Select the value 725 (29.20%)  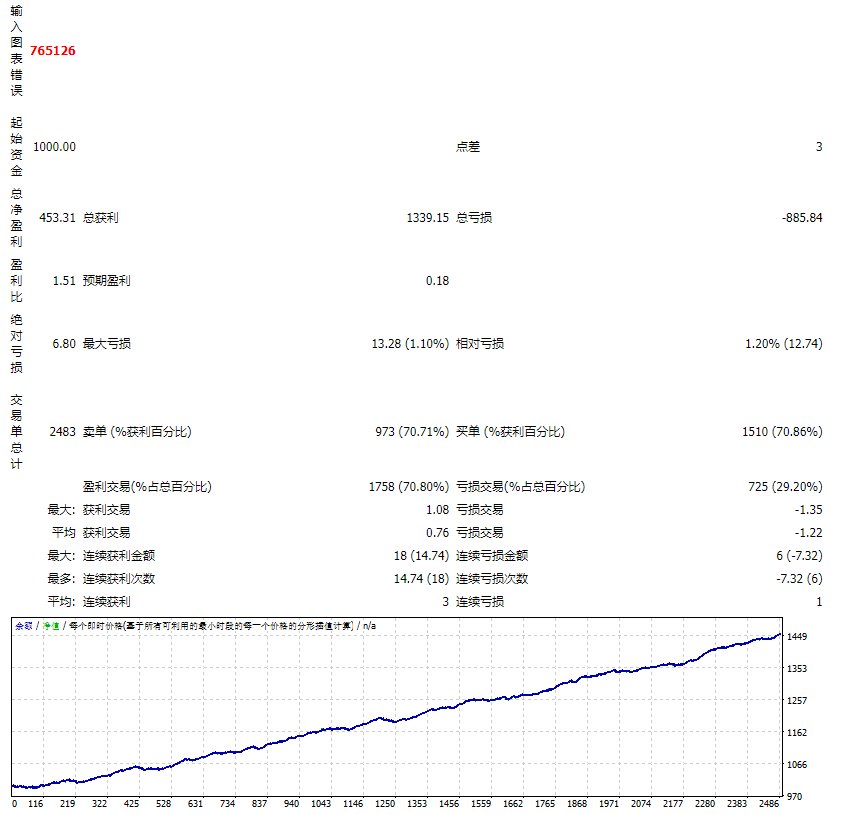[x=785, y=487]
